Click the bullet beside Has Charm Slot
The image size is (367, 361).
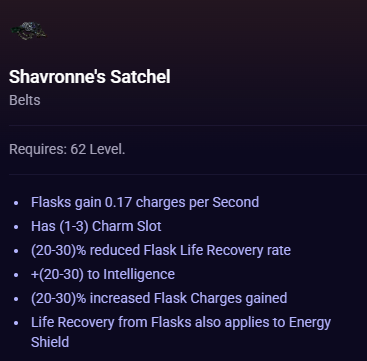tap(16, 227)
